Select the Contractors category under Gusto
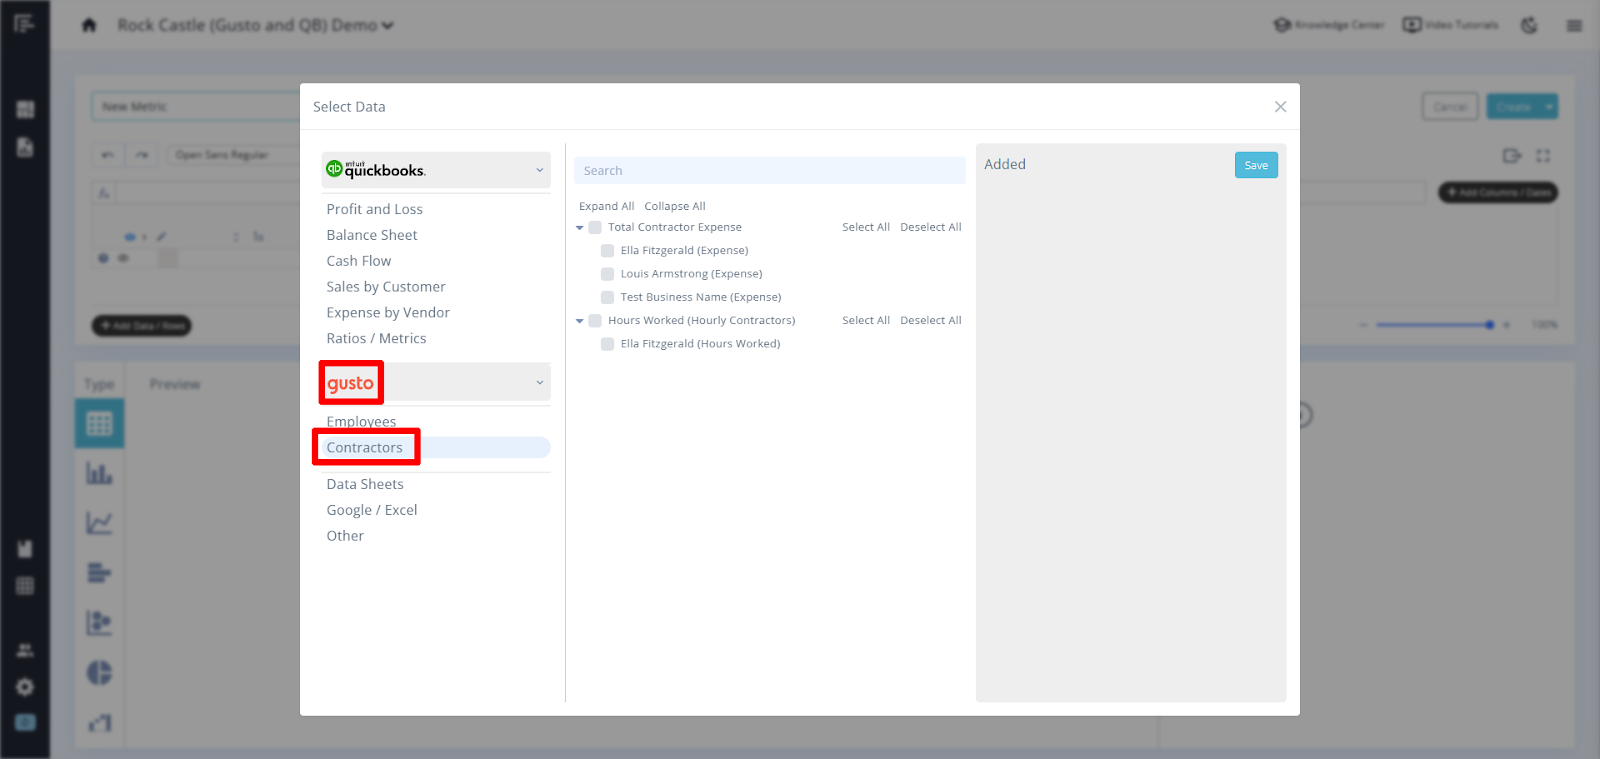1600x759 pixels. click(x=365, y=448)
